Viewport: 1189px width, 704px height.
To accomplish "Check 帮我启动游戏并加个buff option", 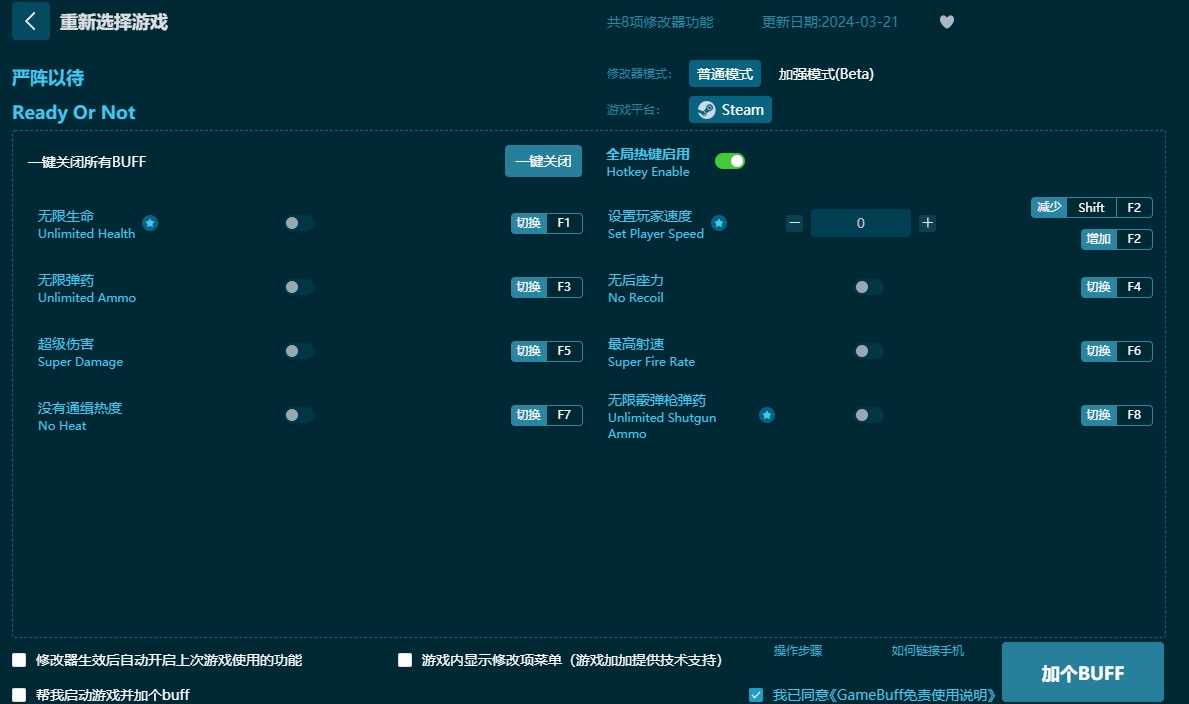I will (x=18, y=694).
